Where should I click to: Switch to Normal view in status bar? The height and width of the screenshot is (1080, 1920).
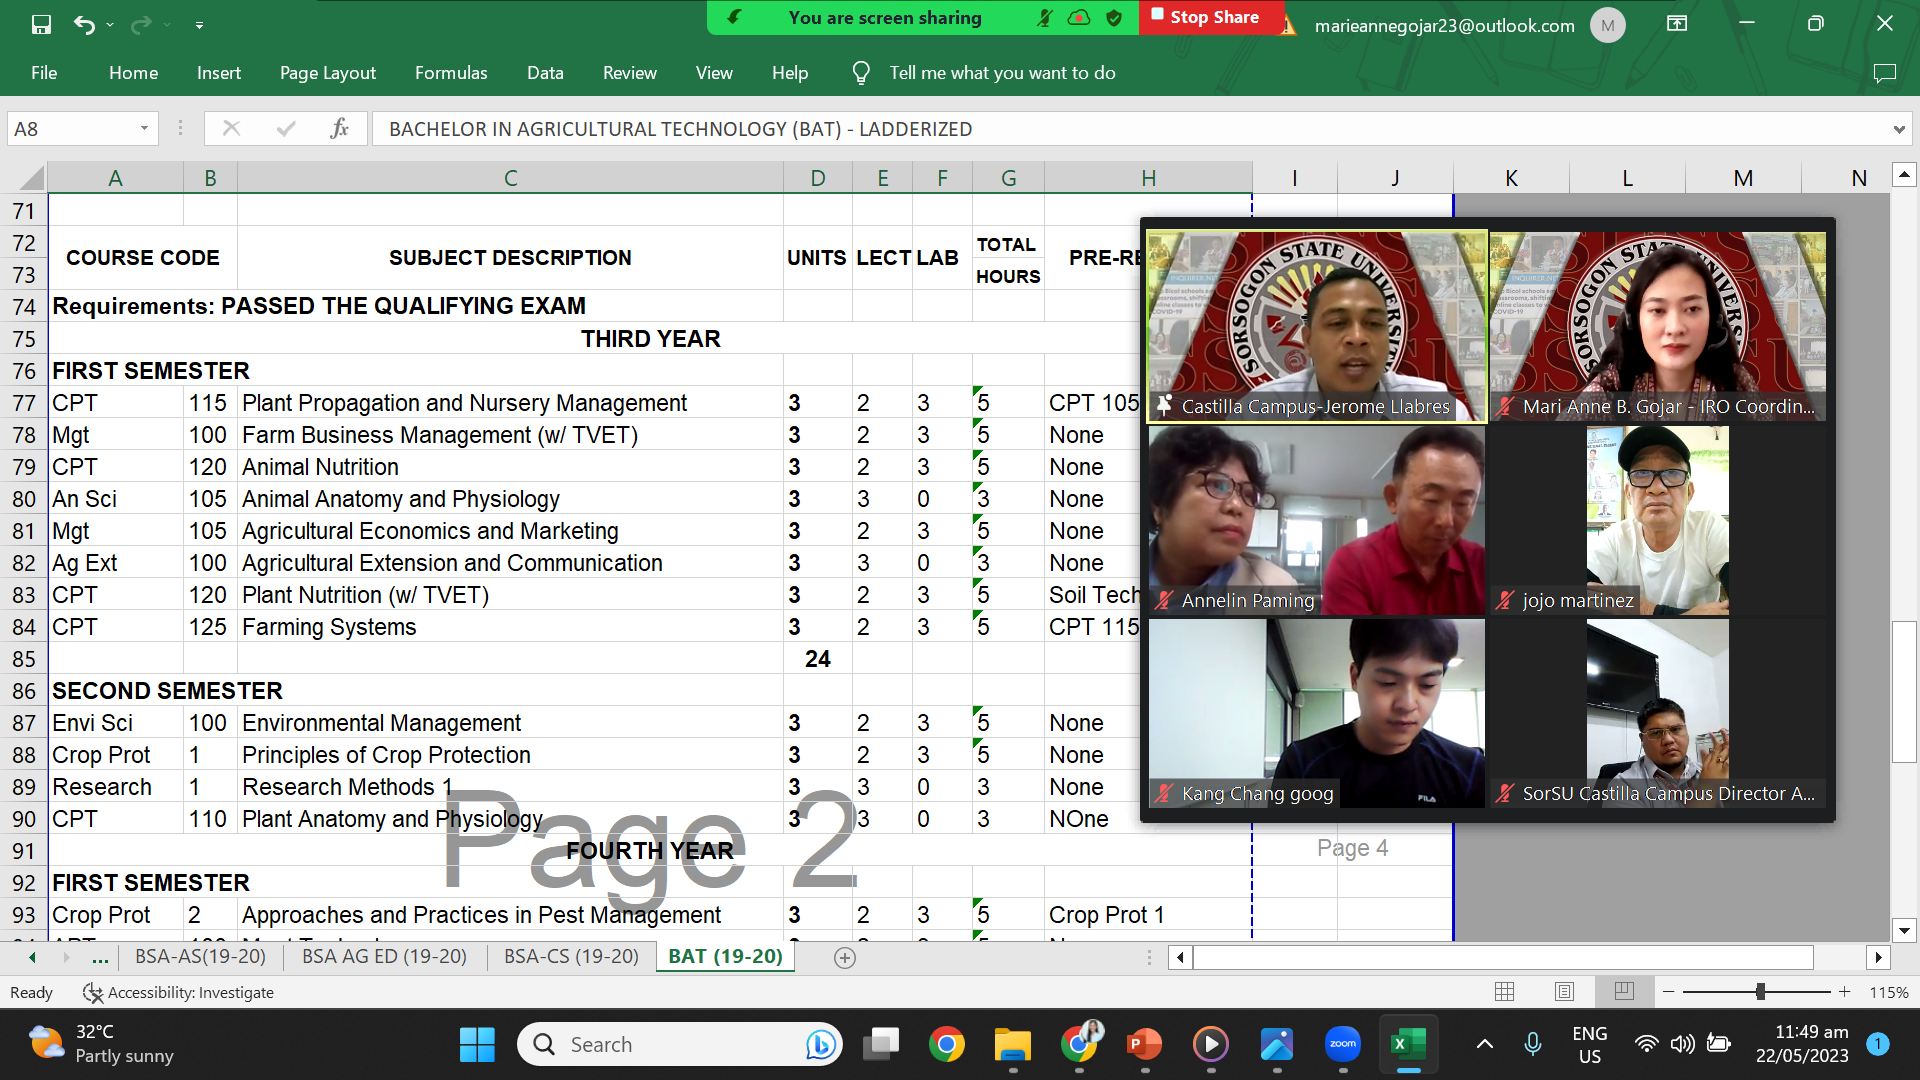click(x=1504, y=992)
